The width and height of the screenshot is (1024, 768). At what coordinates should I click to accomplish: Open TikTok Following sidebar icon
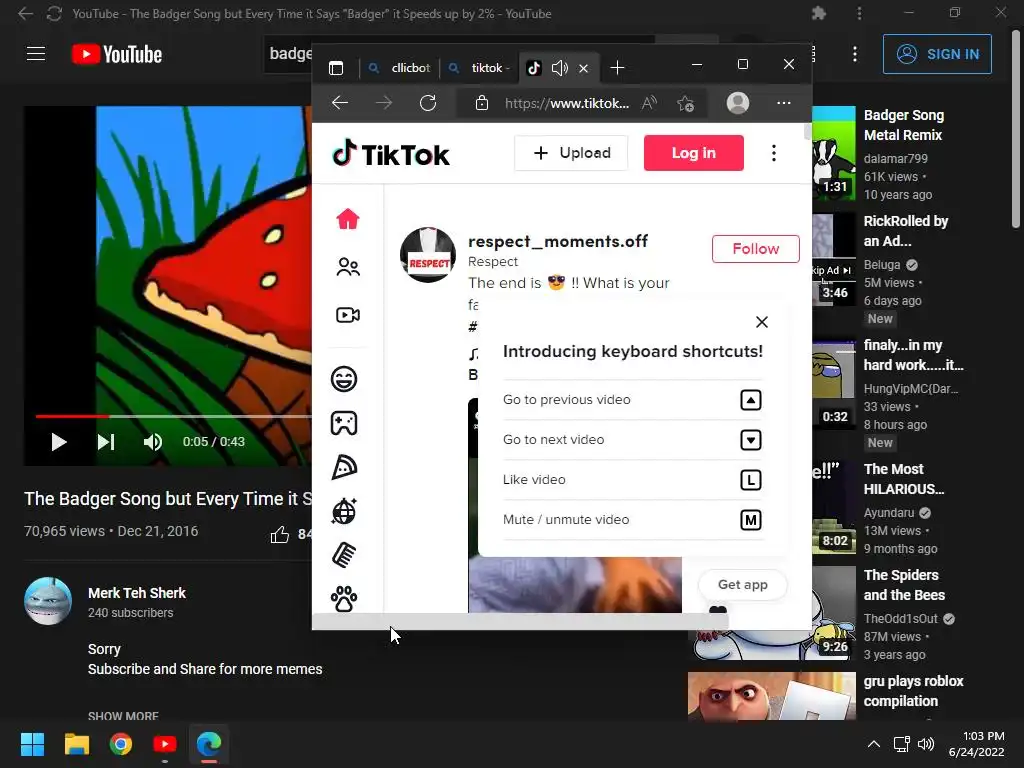pos(347,267)
